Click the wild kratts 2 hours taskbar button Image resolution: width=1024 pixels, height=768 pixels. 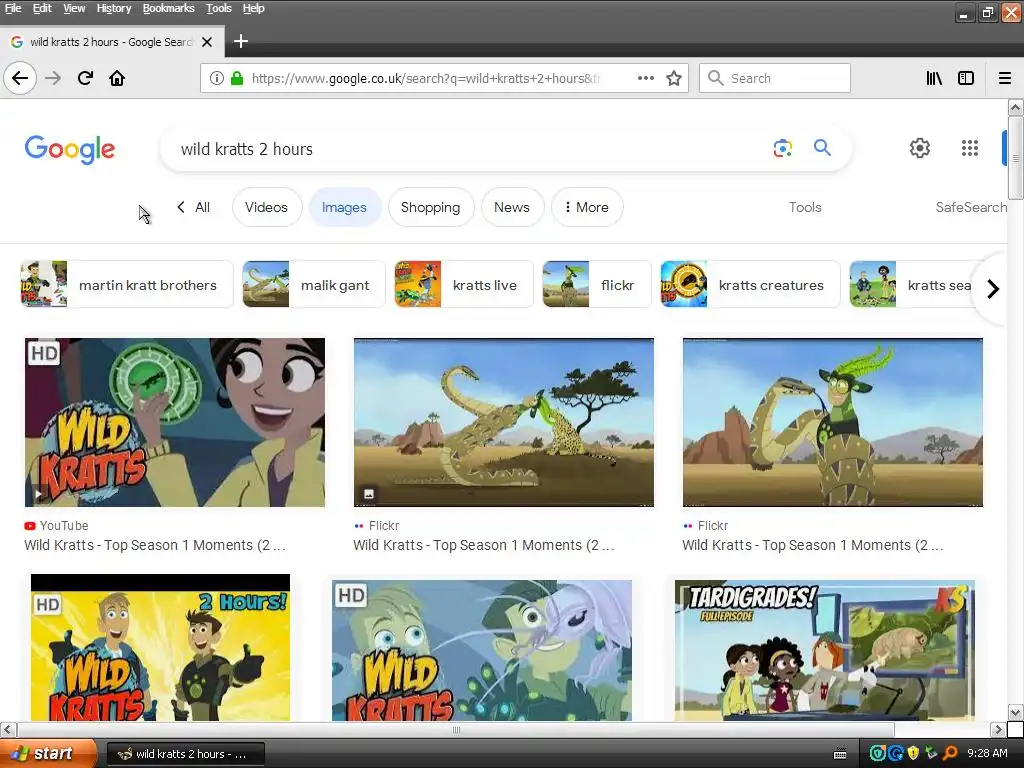tap(185, 754)
